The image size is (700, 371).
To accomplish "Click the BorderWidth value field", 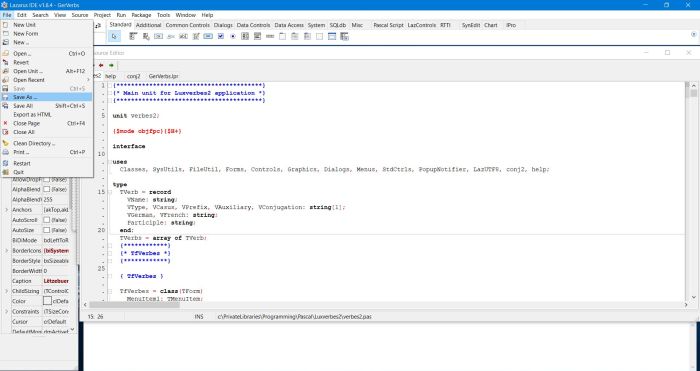I will [x=56, y=271].
